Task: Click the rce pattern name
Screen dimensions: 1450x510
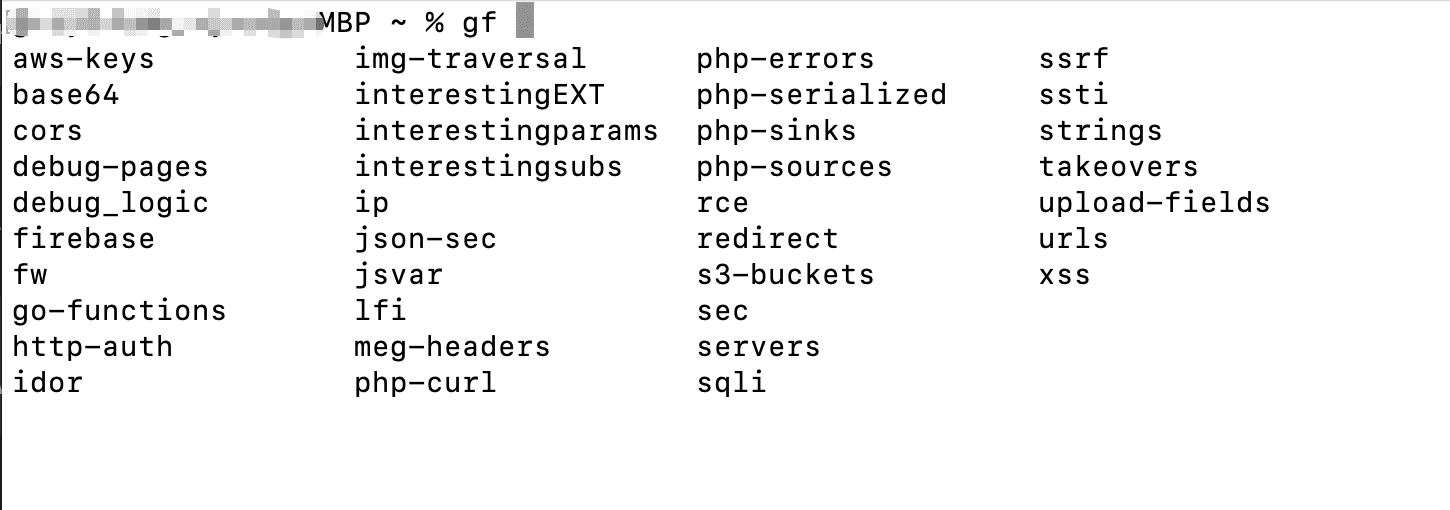Action: coord(722,203)
